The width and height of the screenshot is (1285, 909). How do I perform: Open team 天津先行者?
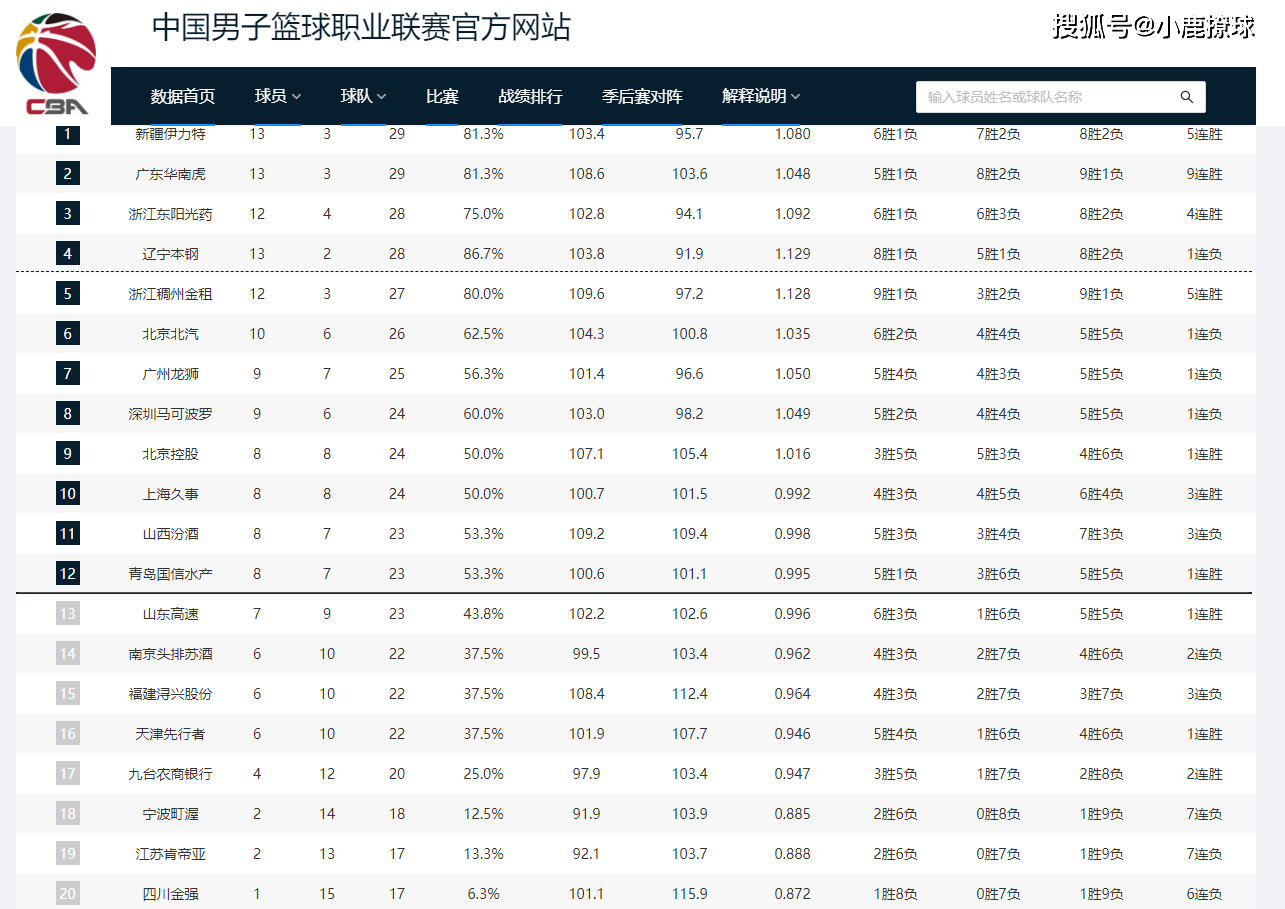coord(170,734)
